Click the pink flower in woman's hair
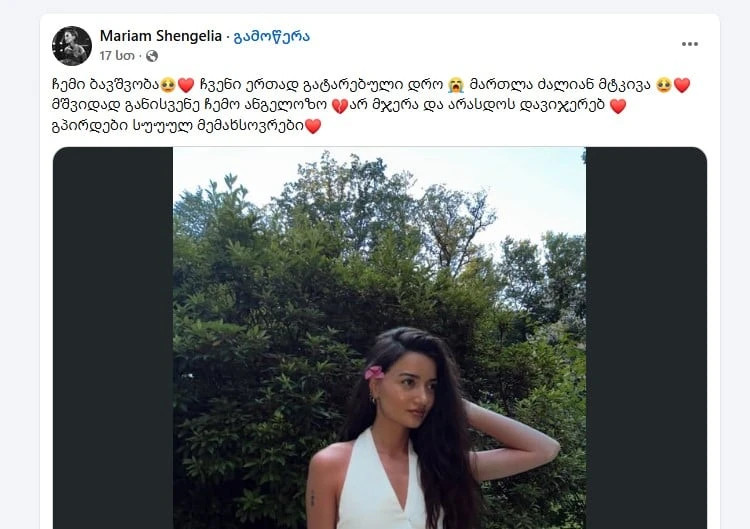Screen dimensions: 750x529 pos(374,373)
